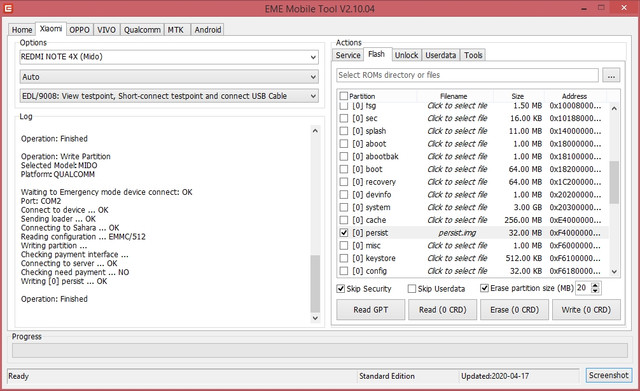Switch to the VIVO tab

(107, 30)
